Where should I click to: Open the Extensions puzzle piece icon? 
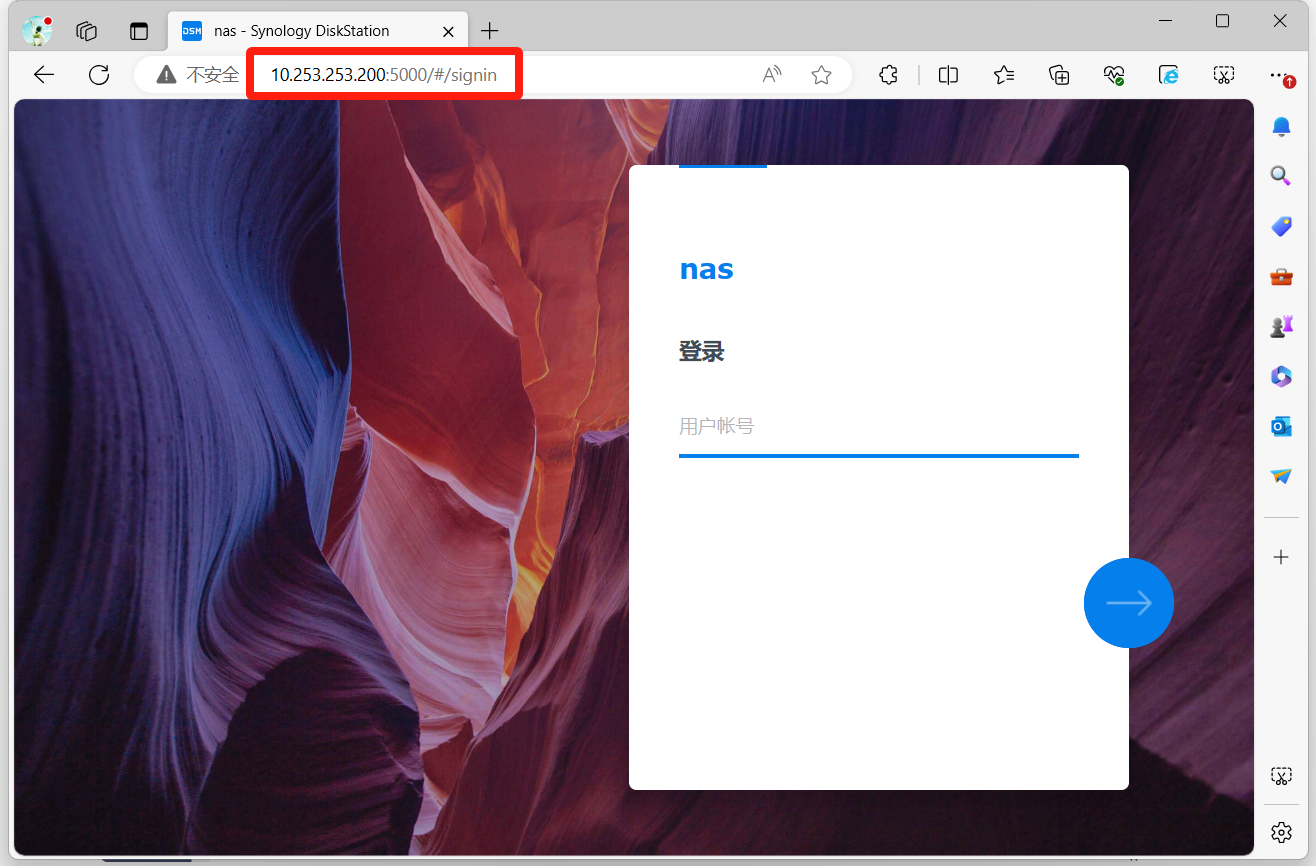(888, 75)
